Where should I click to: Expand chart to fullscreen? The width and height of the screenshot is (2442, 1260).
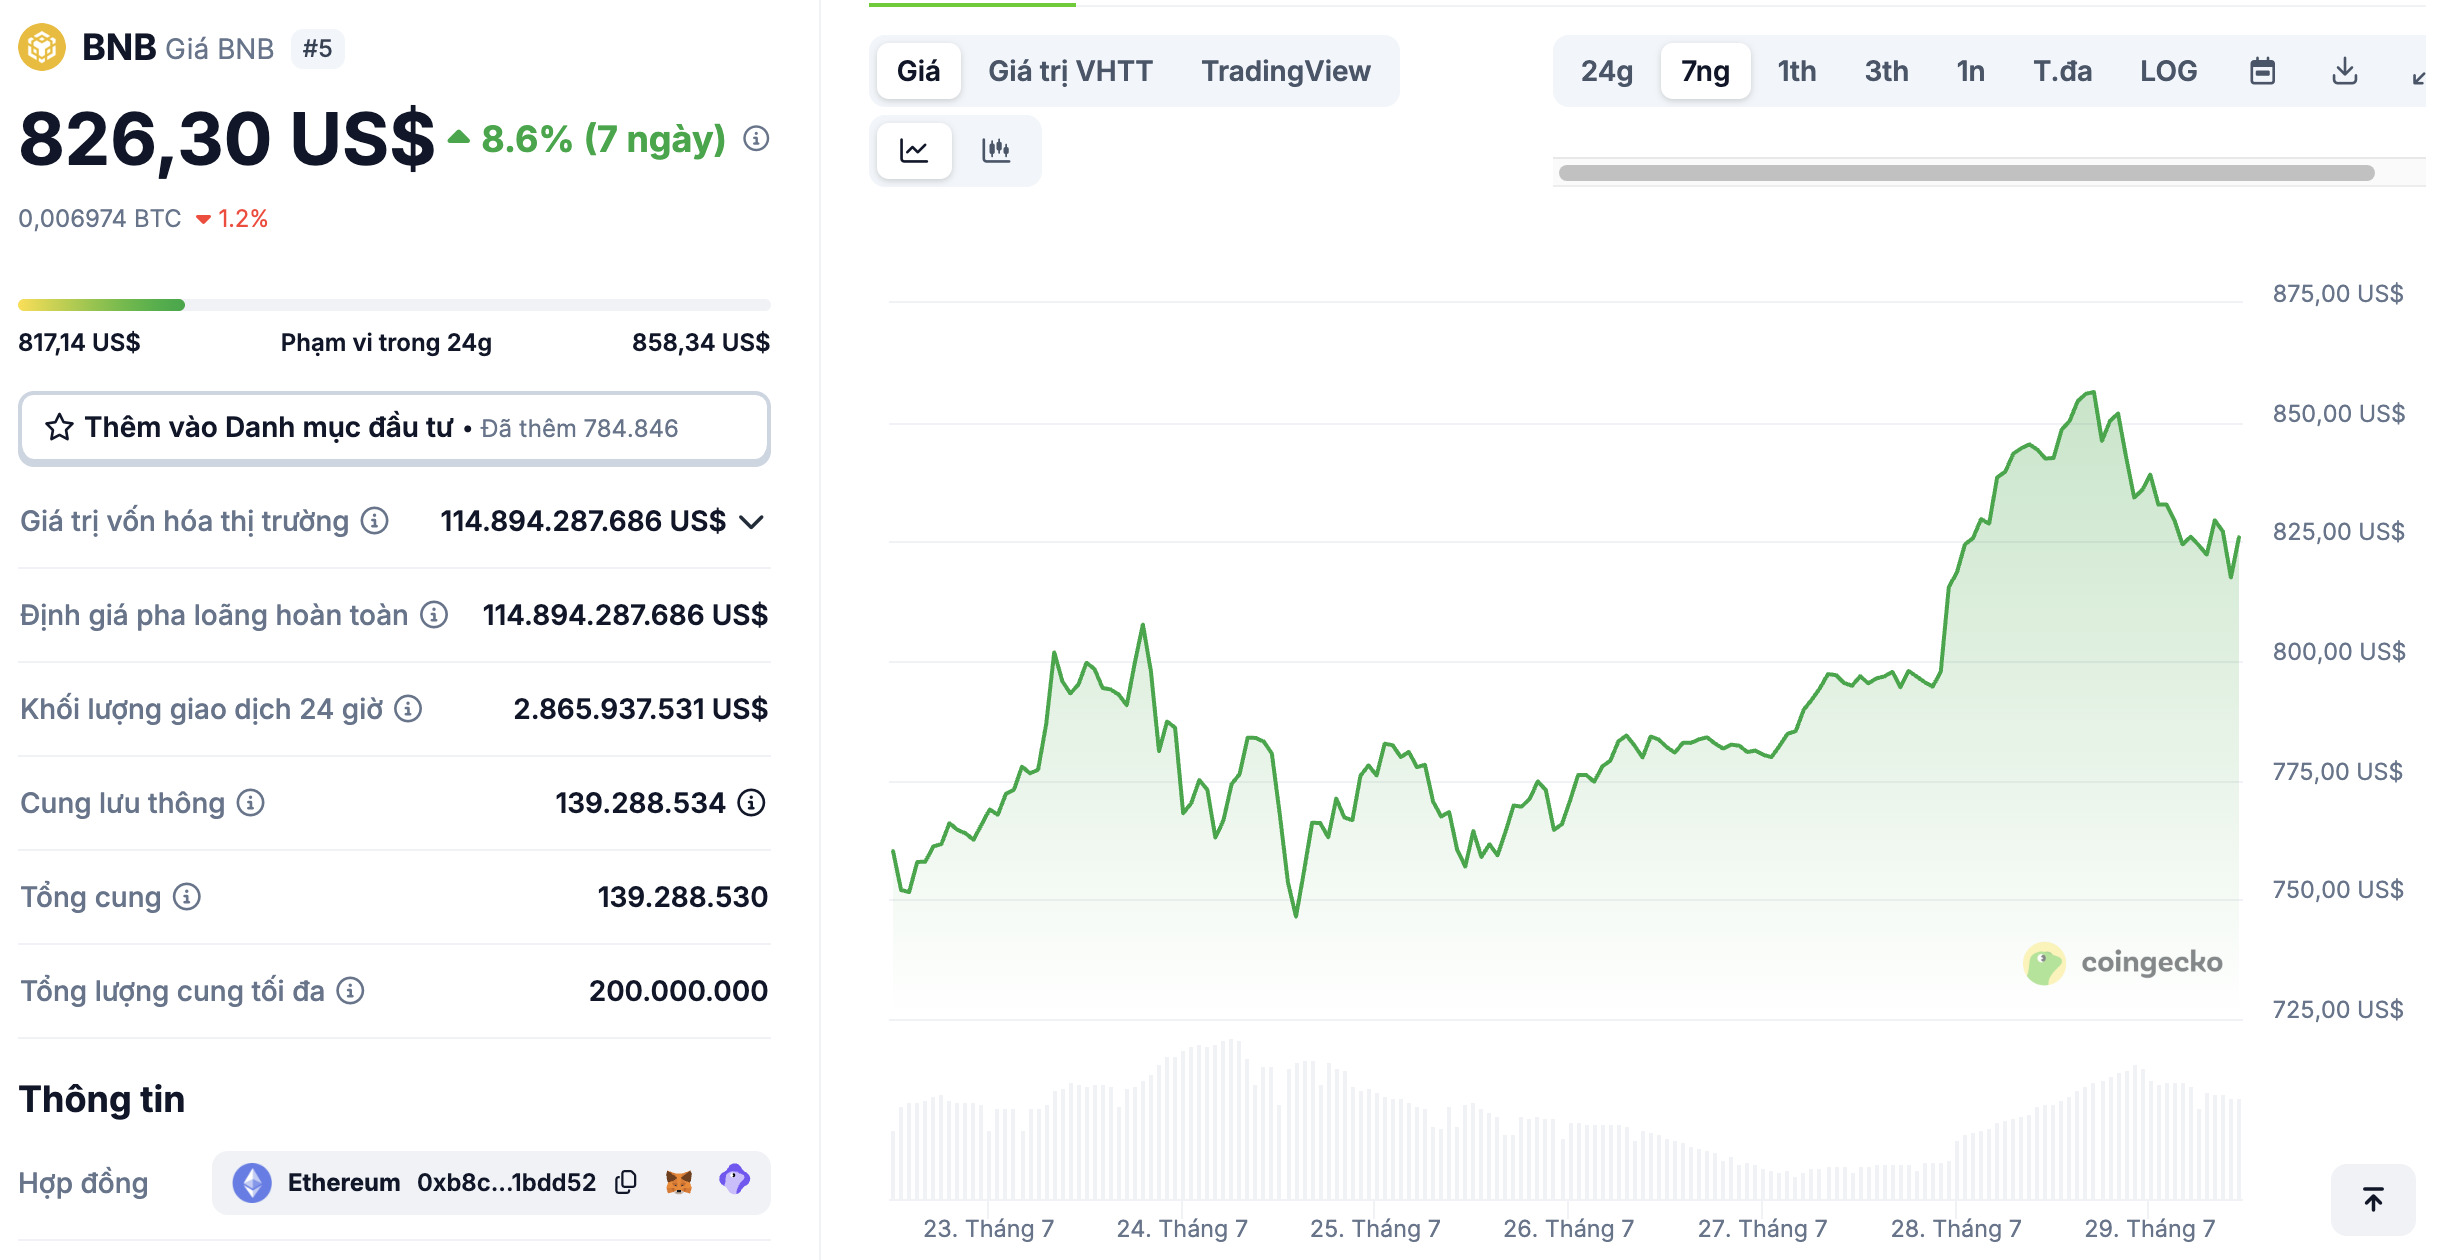(x=2418, y=76)
